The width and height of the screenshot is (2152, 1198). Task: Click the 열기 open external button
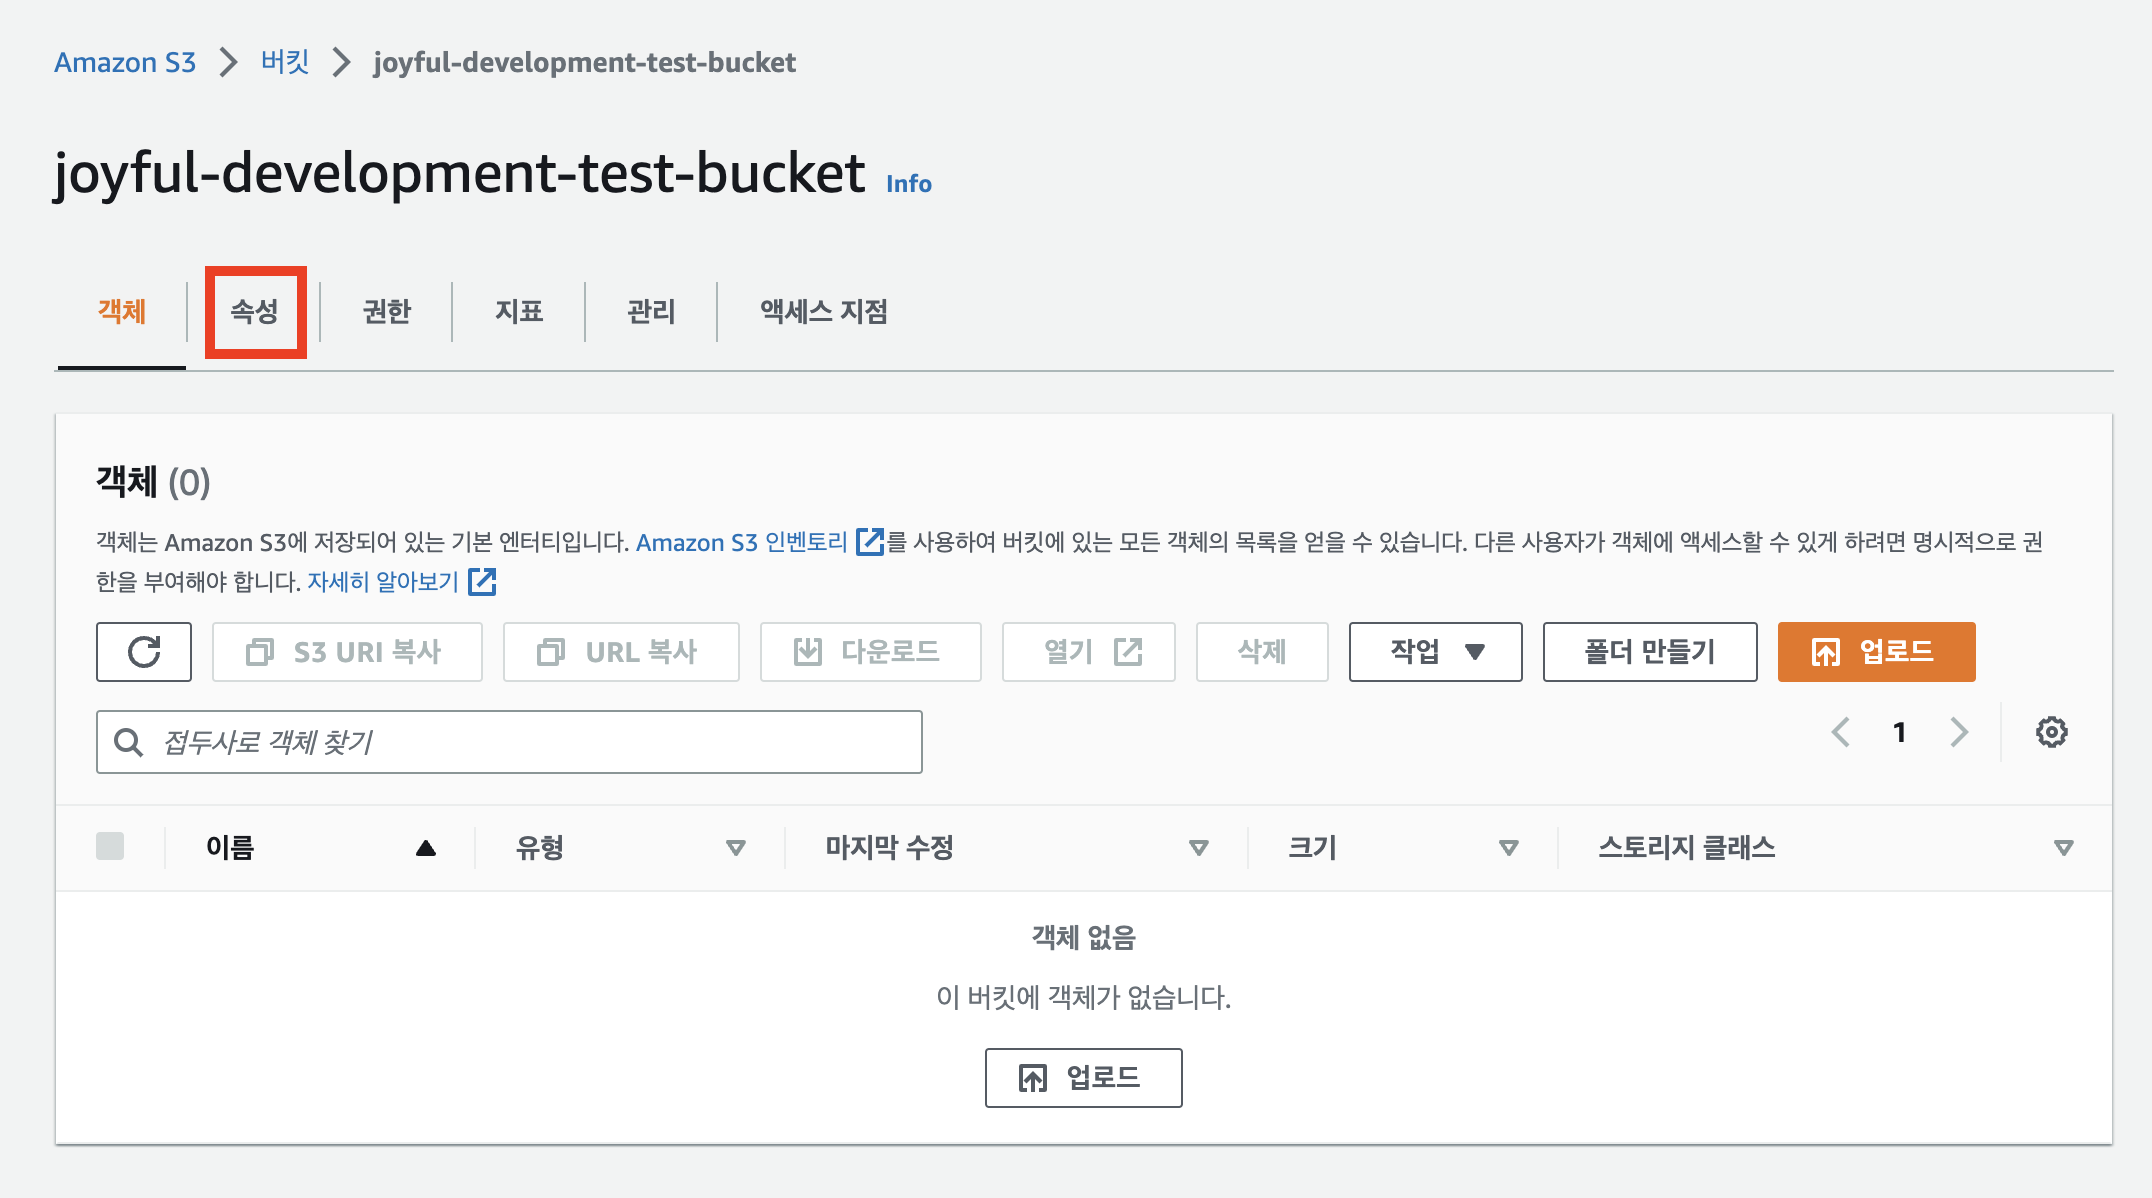coord(1088,652)
